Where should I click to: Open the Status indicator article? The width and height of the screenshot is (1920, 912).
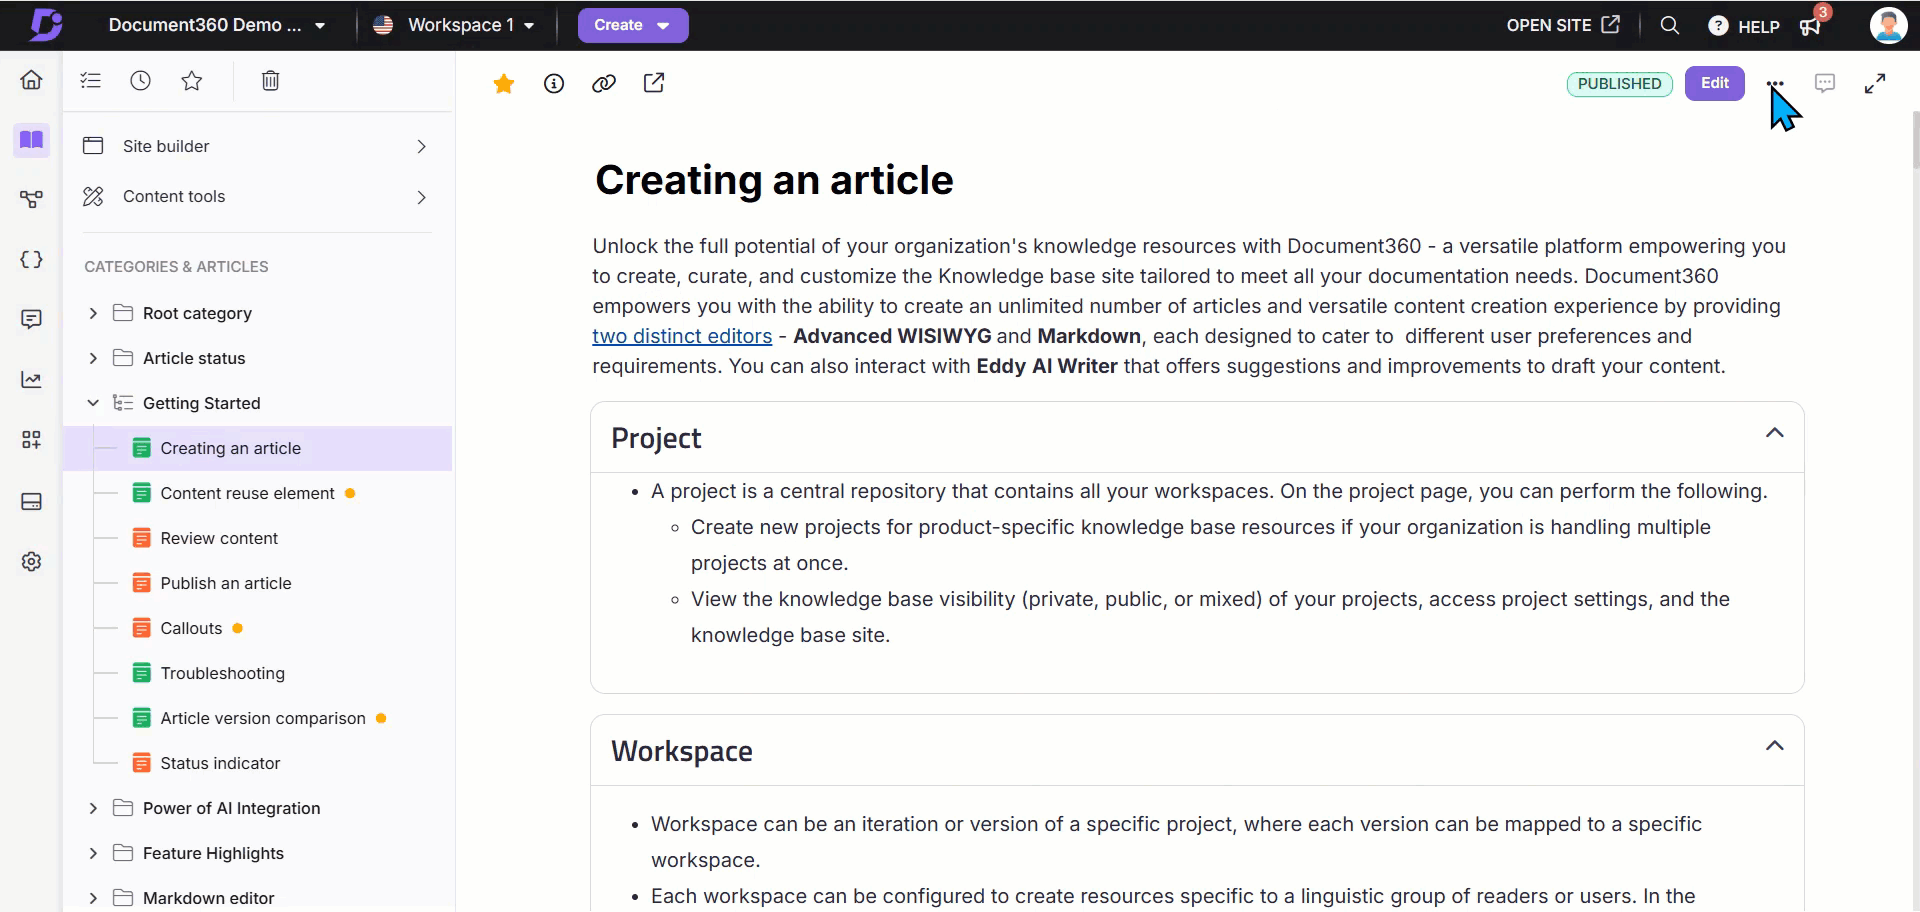pos(220,763)
